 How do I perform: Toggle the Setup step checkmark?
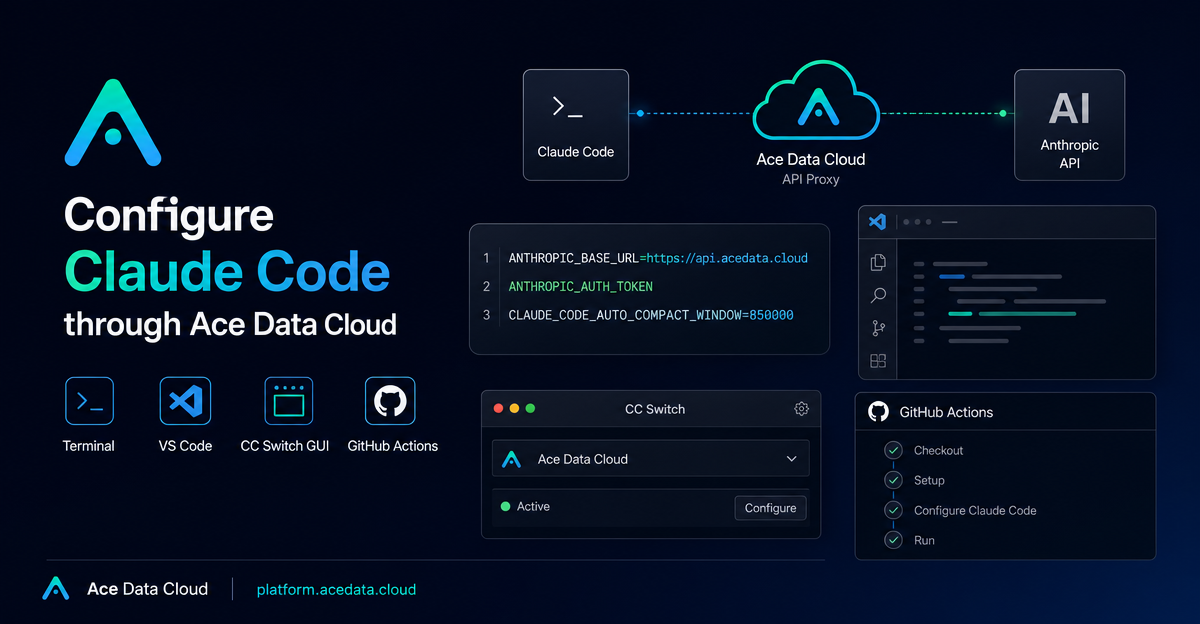pos(893,481)
